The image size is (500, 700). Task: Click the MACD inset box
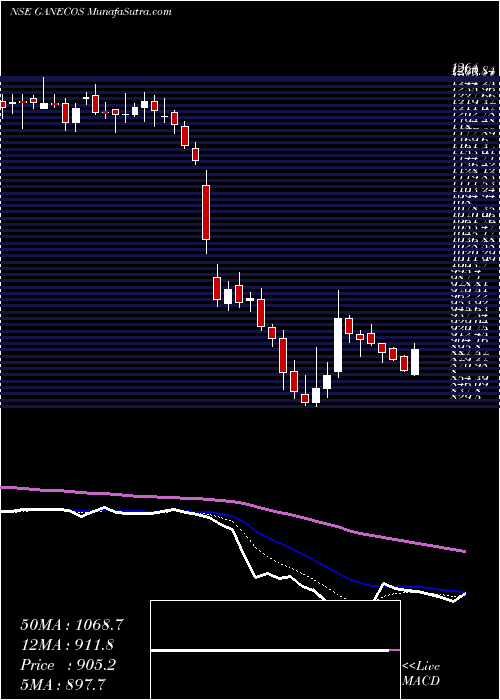[275, 650]
